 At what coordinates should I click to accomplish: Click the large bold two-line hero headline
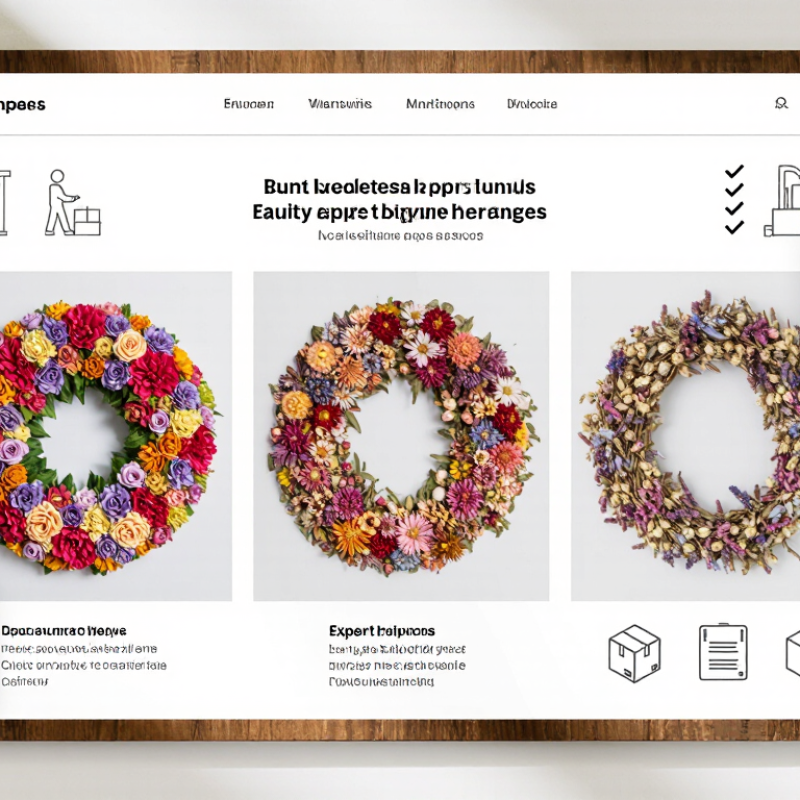399,199
